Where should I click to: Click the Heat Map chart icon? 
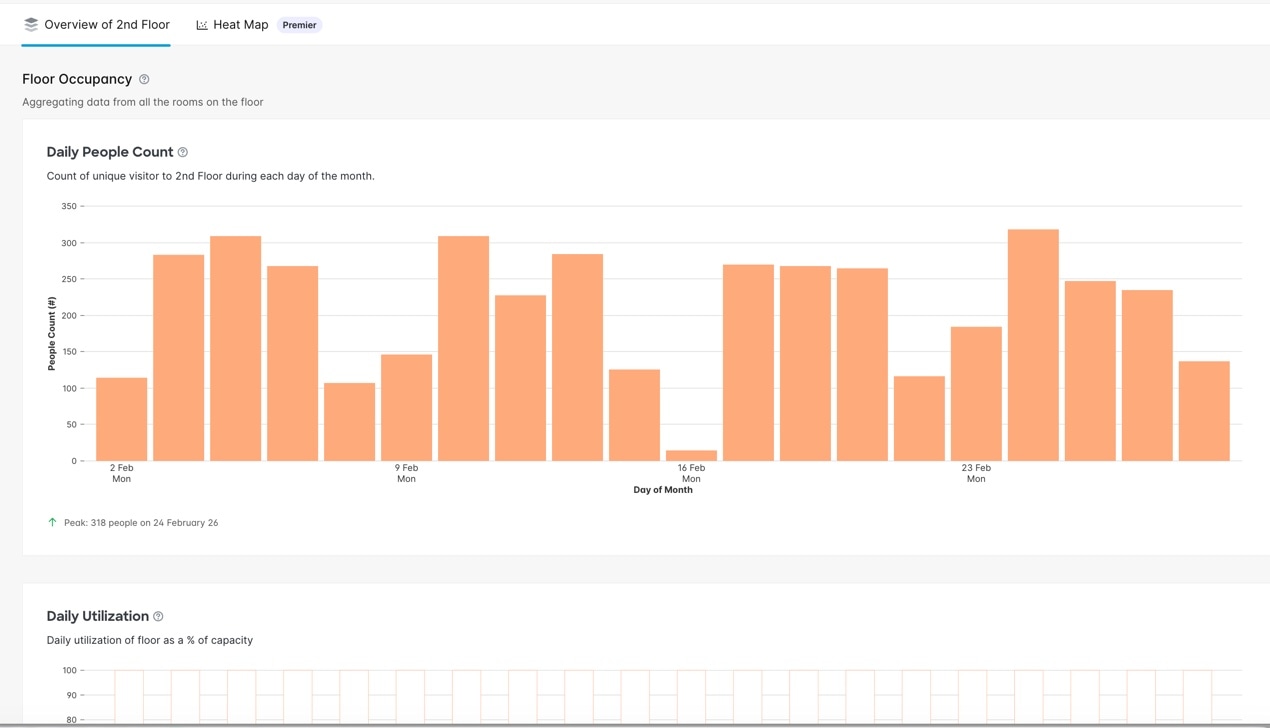click(202, 25)
